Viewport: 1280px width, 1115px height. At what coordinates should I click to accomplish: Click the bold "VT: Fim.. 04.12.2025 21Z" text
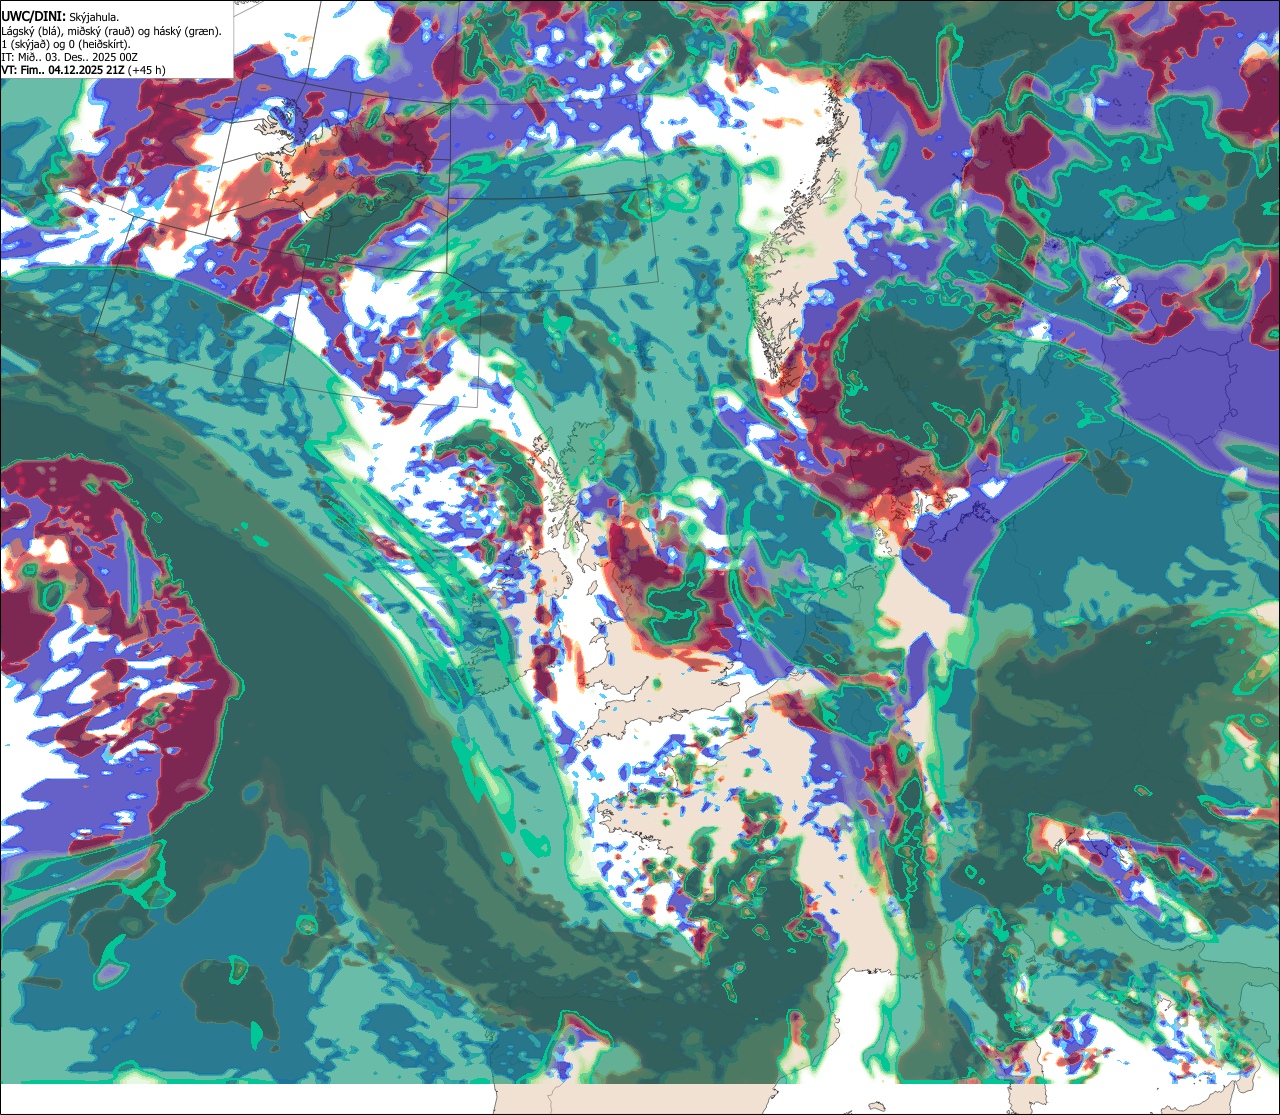63,70
